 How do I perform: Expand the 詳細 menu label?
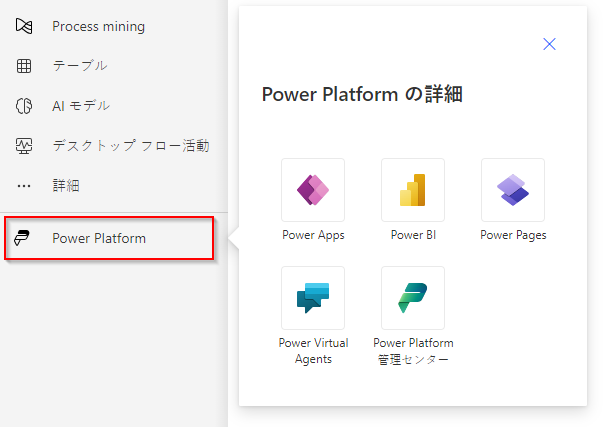[66, 186]
